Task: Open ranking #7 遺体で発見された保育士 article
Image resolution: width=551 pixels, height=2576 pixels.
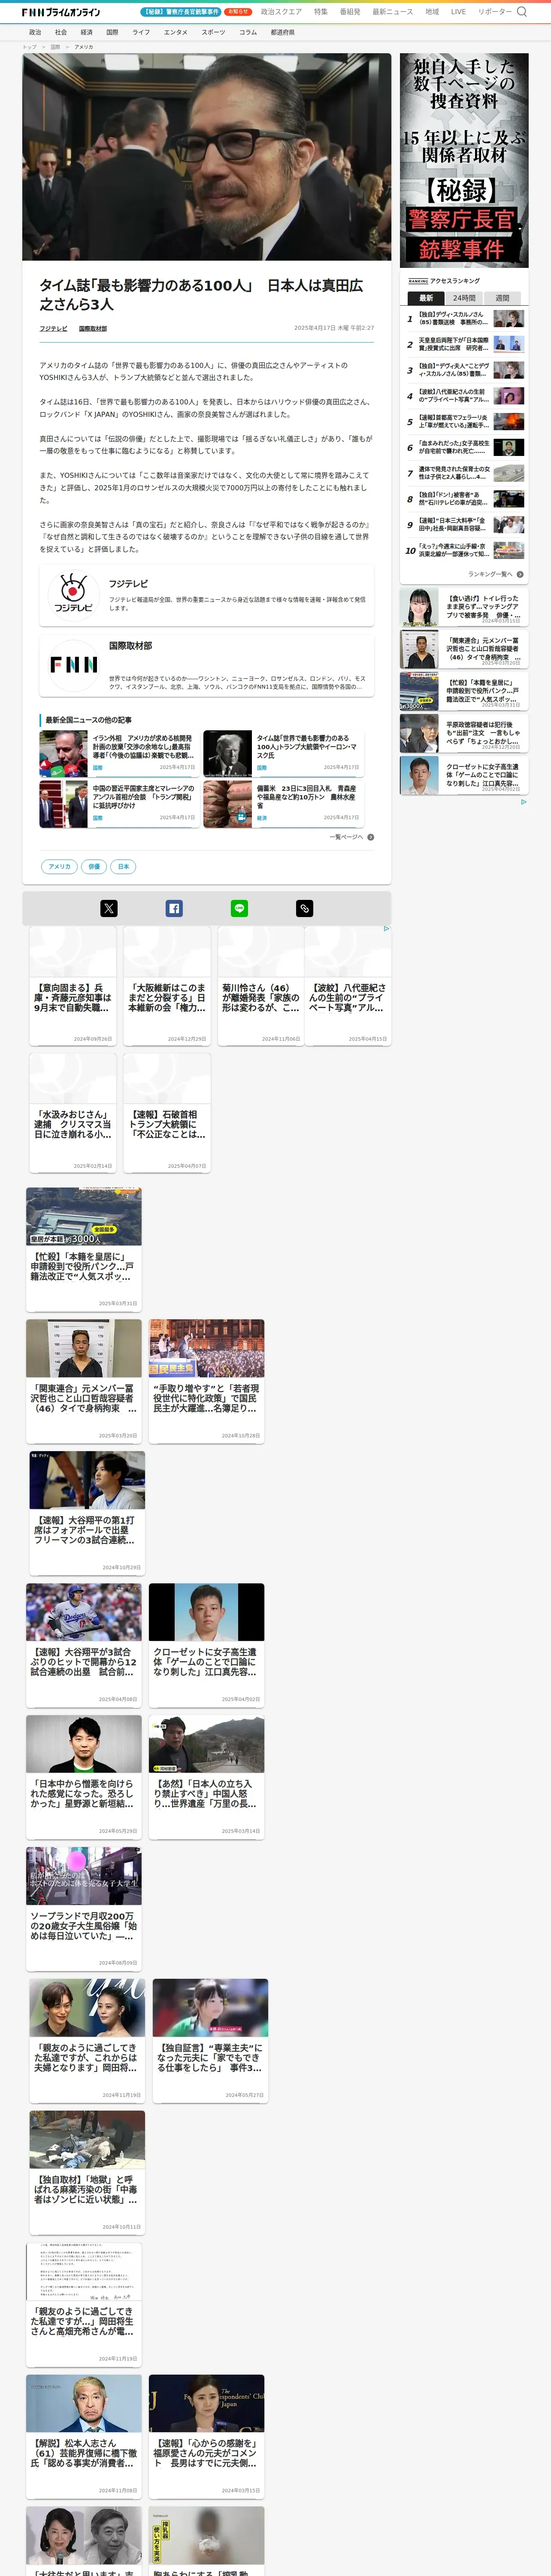Action: tap(464, 473)
